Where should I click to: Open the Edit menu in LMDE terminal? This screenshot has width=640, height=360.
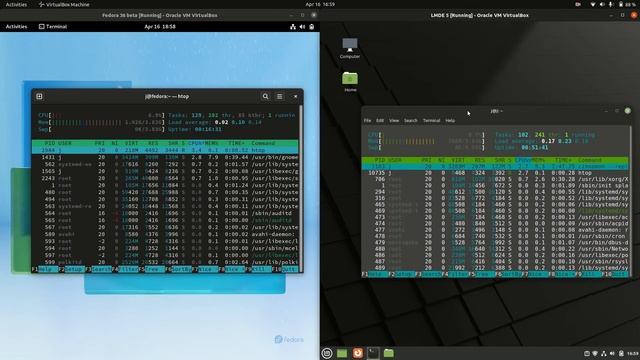380,120
